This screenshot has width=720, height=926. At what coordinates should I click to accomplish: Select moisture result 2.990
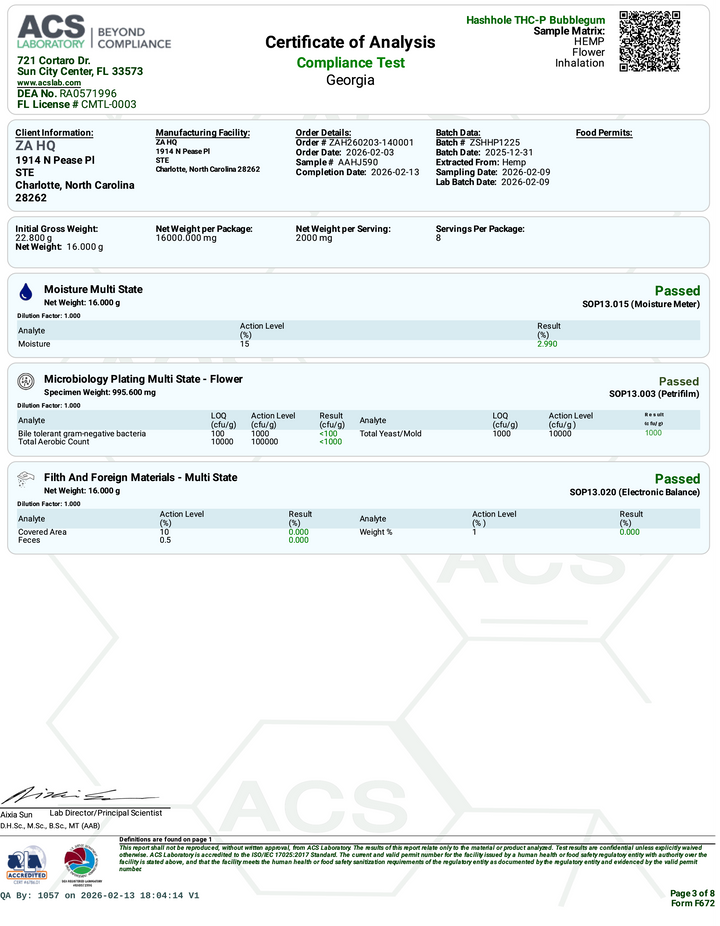click(547, 344)
